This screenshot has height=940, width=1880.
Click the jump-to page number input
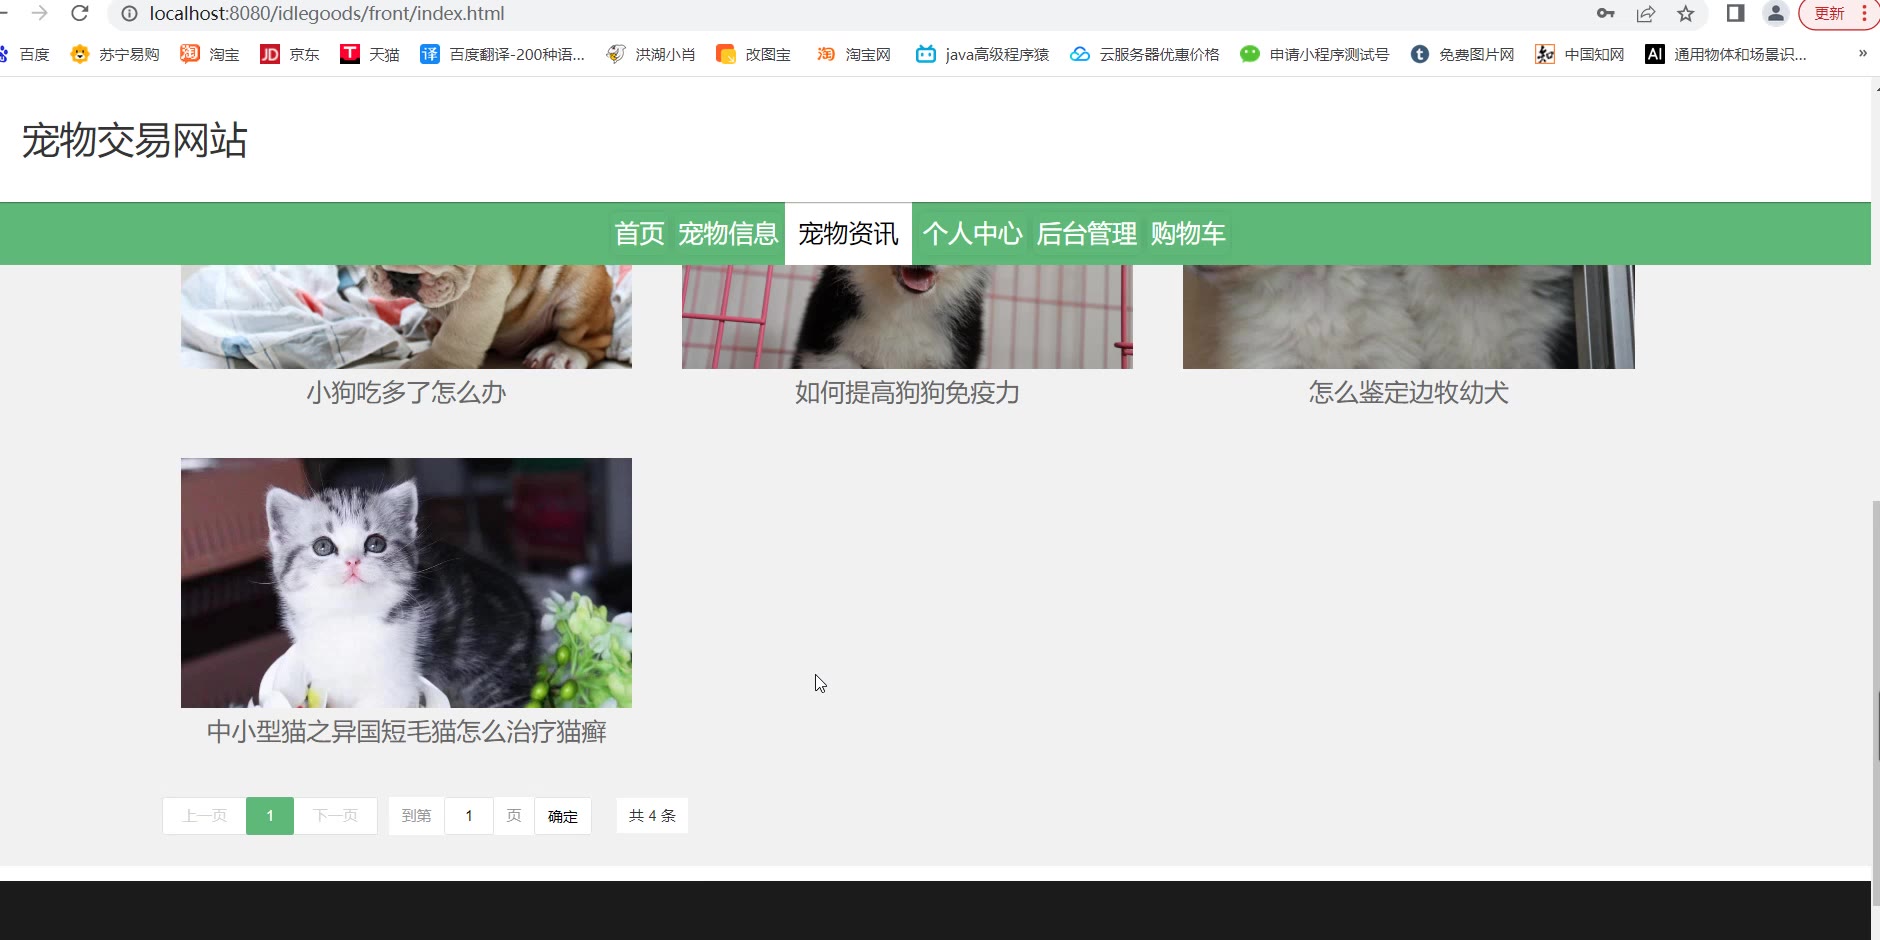click(x=469, y=816)
